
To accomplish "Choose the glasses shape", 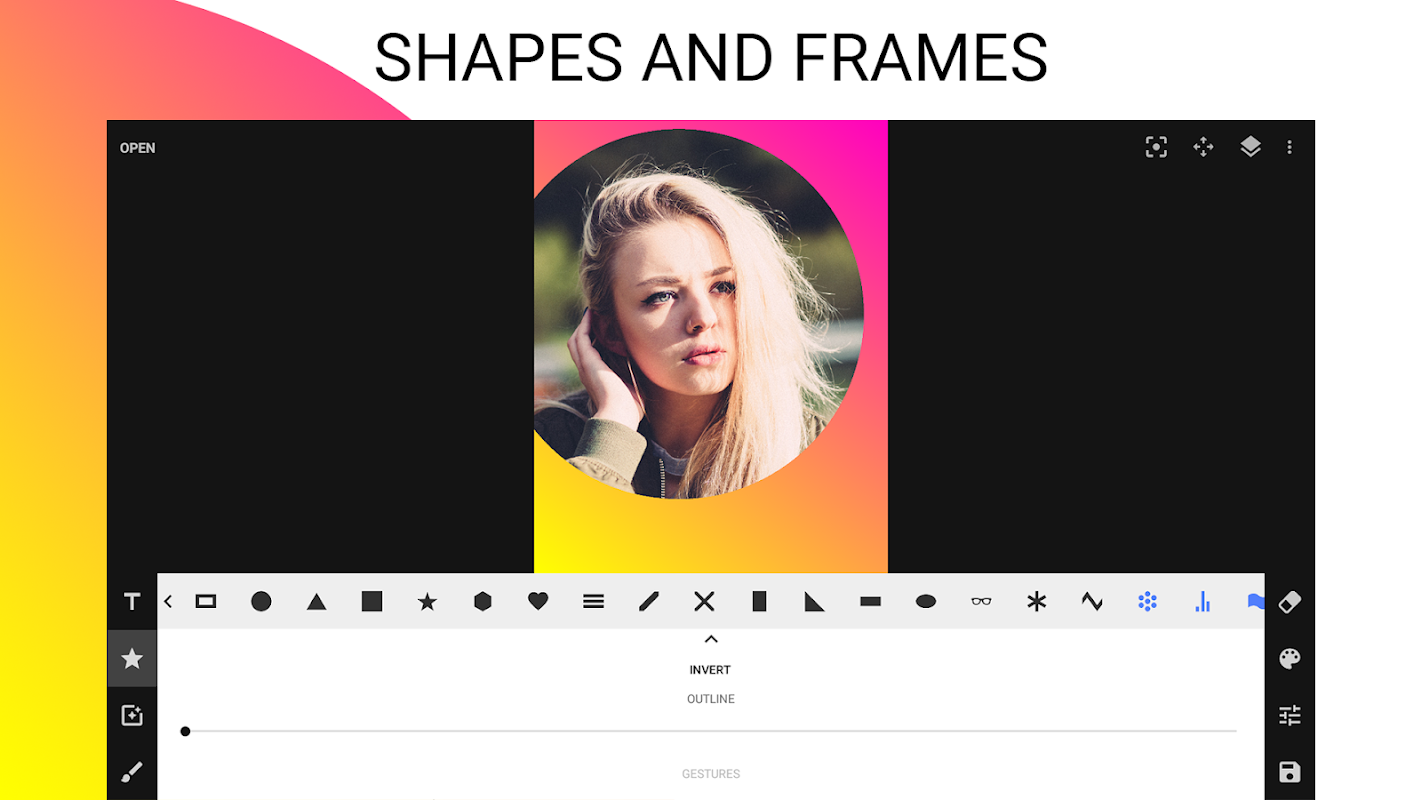I will (x=981, y=601).
